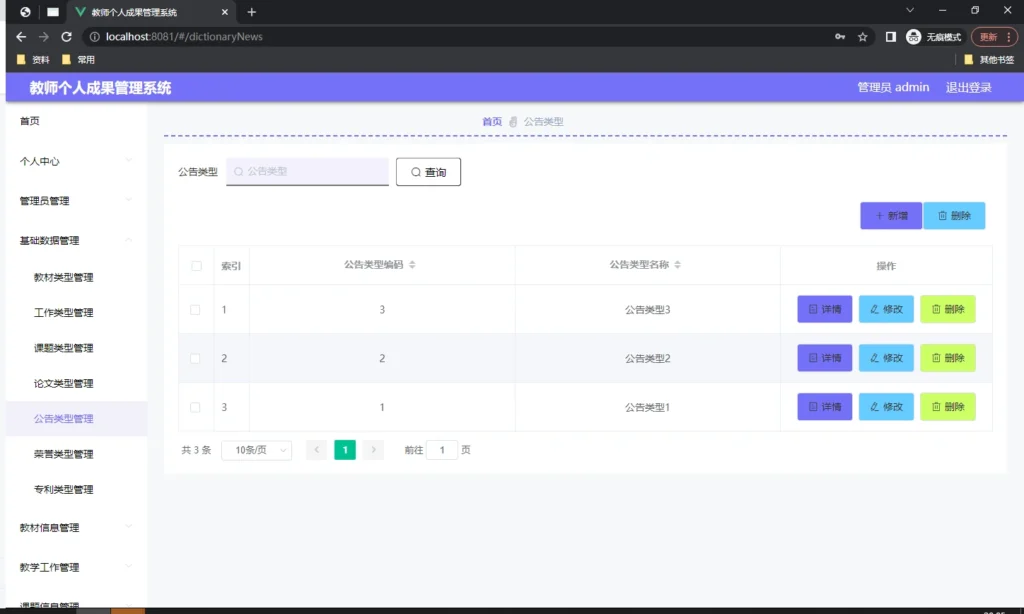This screenshot has height=614, width=1024.
Task: Bookmark this page with the star icon
Action: click(862, 37)
